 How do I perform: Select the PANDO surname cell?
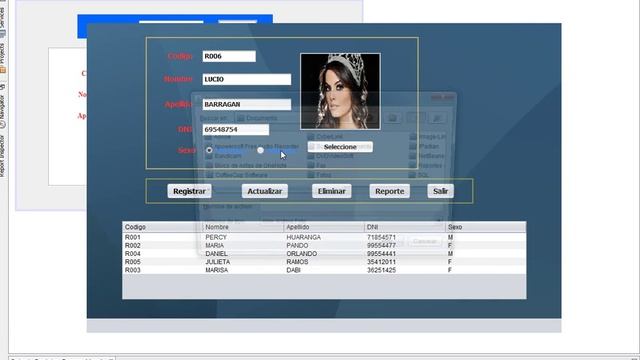[324, 245]
